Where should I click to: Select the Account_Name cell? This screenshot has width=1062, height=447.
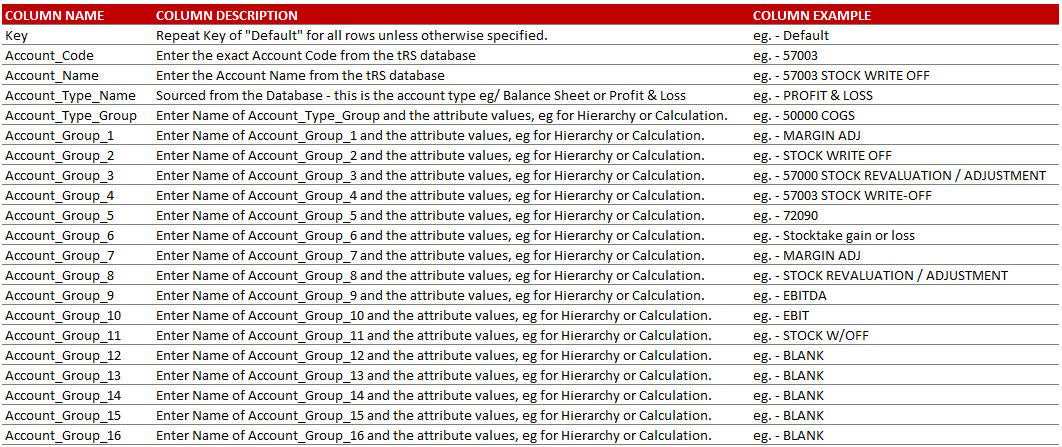(52, 75)
